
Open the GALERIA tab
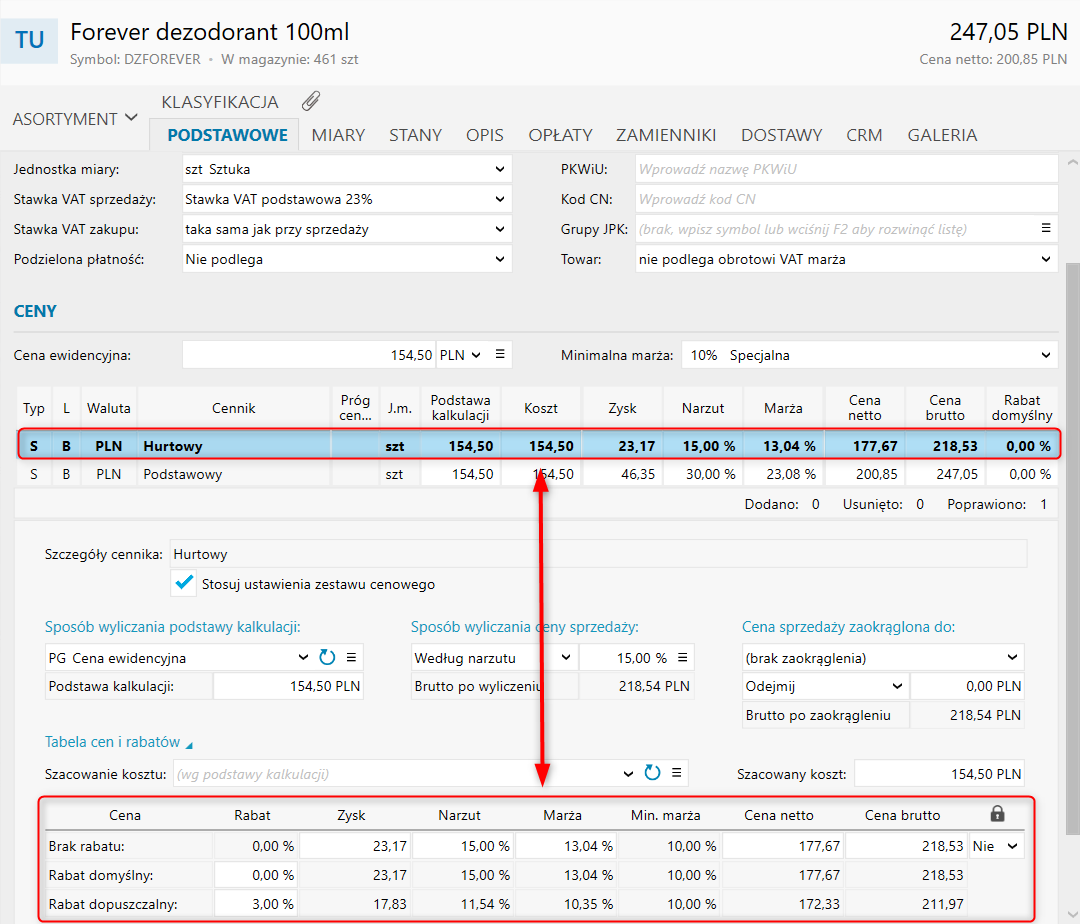[x=942, y=135]
